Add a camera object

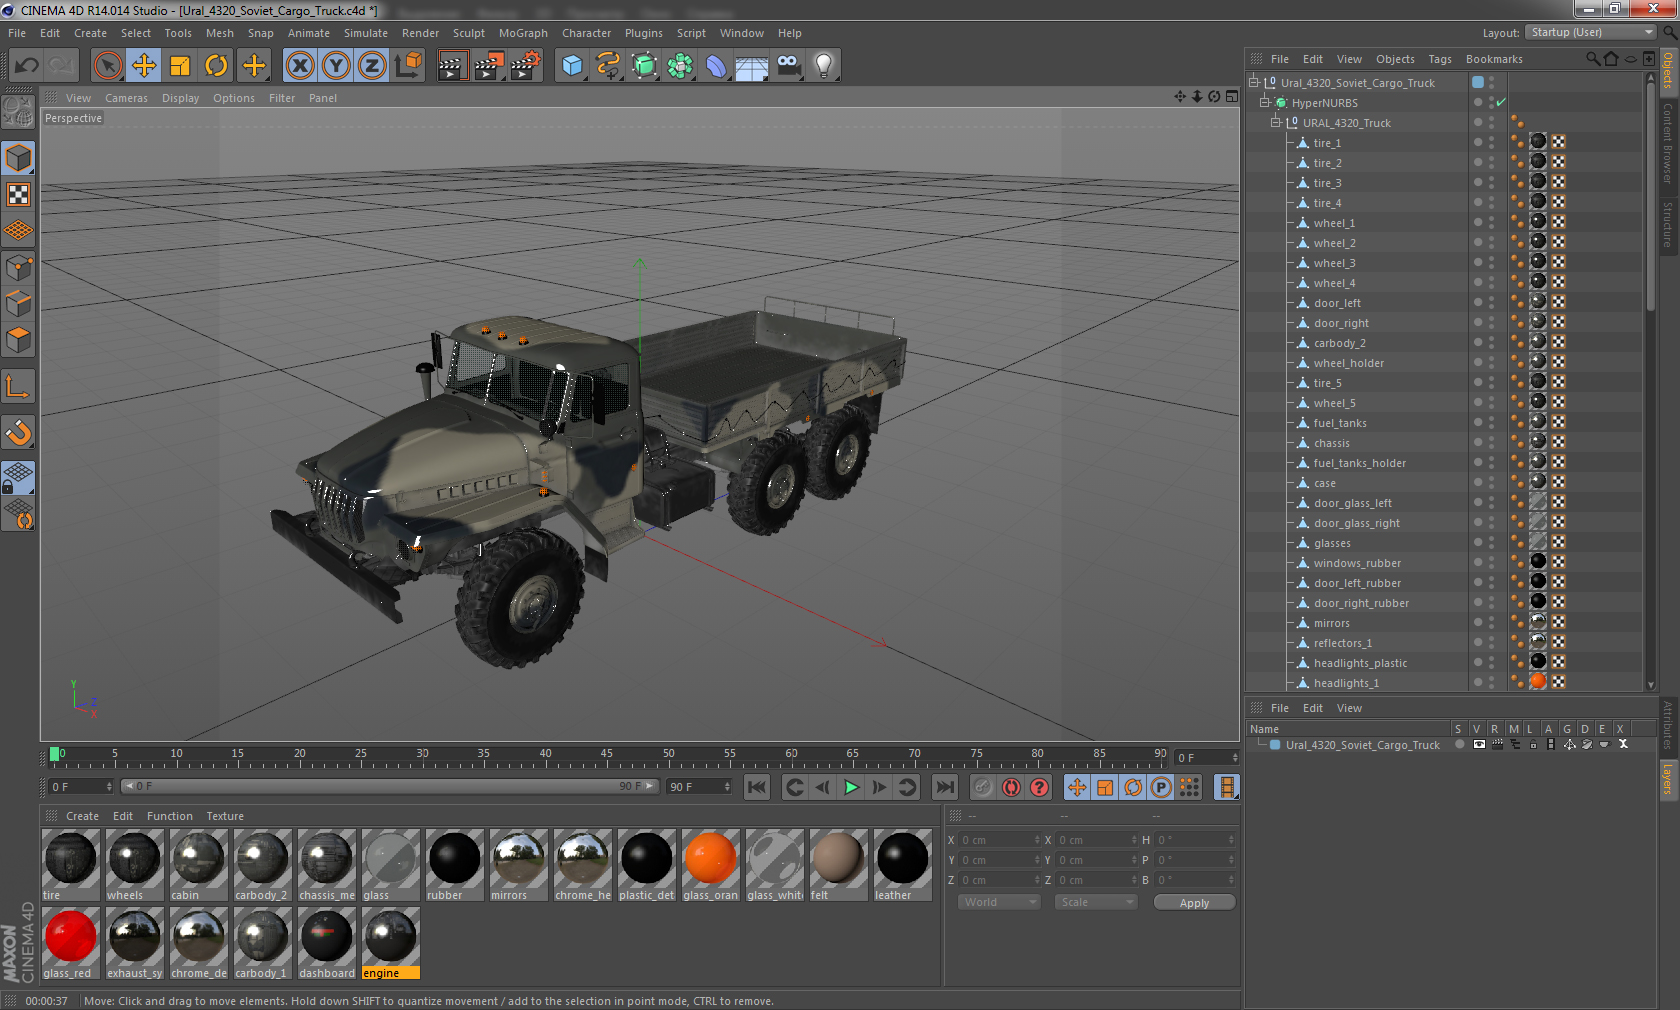coord(788,66)
